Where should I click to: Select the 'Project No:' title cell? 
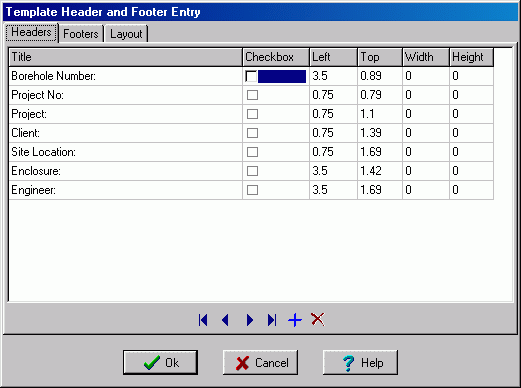point(126,95)
